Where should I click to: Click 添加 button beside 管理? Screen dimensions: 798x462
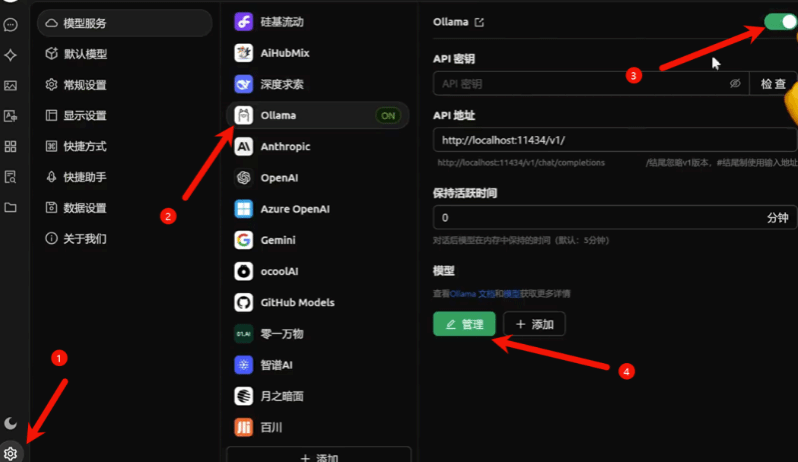coord(534,324)
